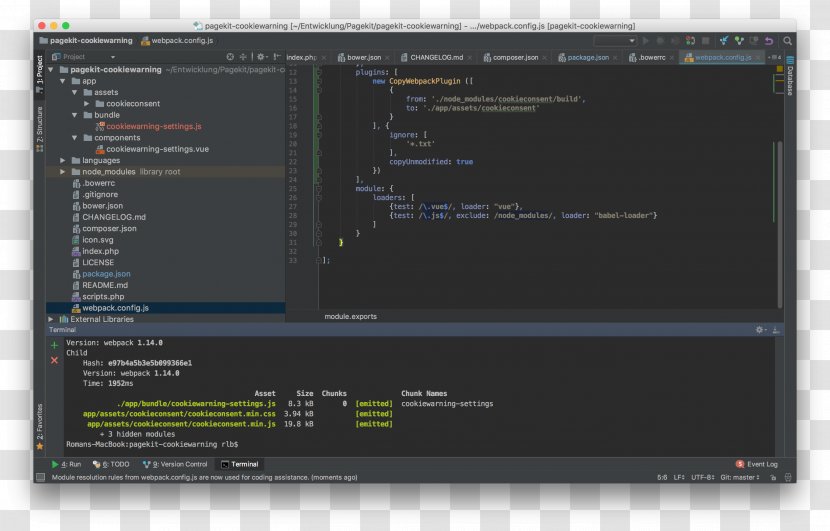Switch to the composer.json editor tab
The height and width of the screenshot is (531, 830).
tap(515, 57)
